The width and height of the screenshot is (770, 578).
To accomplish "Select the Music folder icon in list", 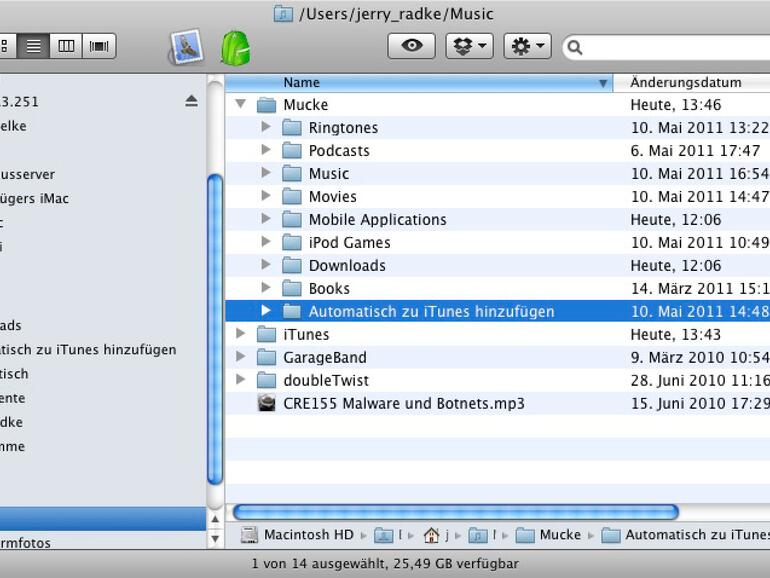I will click(292, 173).
